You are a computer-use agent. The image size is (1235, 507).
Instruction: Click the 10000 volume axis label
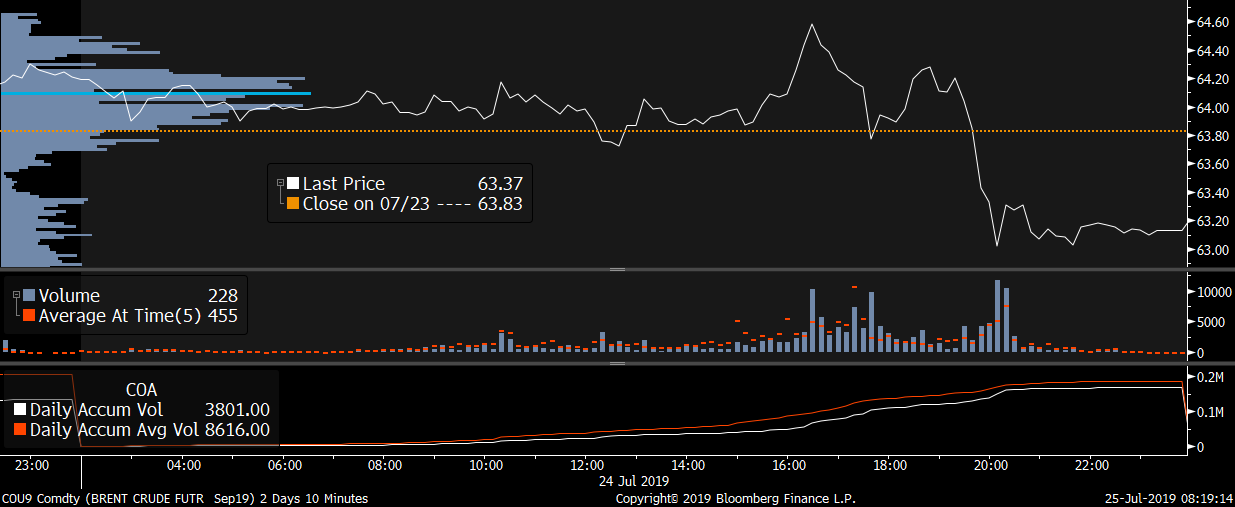(1214, 292)
